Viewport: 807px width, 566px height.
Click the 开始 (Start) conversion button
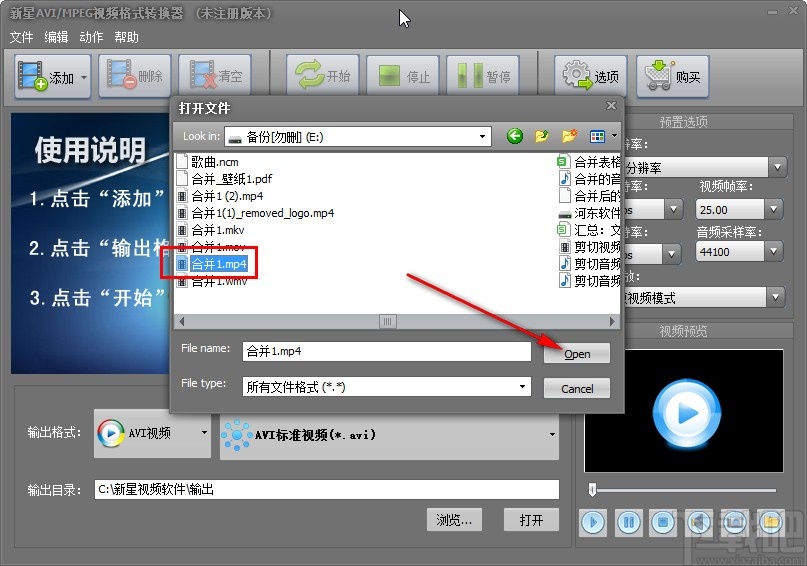click(322, 77)
